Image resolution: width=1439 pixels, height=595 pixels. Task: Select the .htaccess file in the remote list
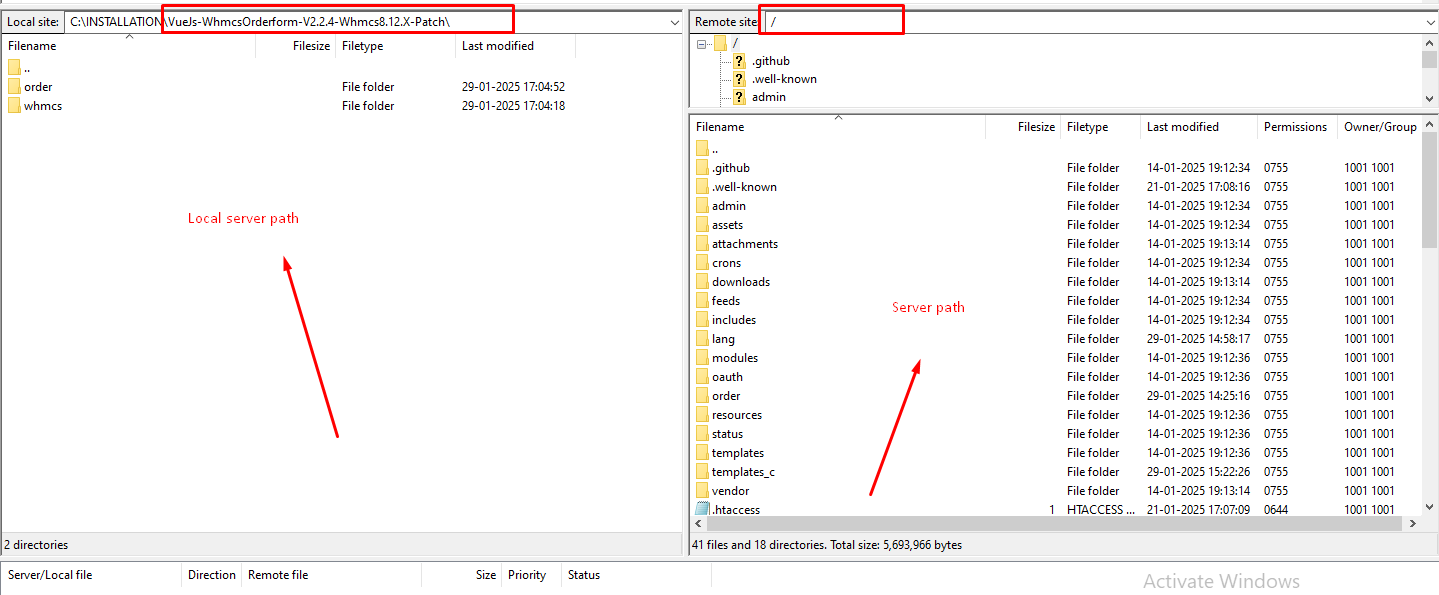[735, 510]
